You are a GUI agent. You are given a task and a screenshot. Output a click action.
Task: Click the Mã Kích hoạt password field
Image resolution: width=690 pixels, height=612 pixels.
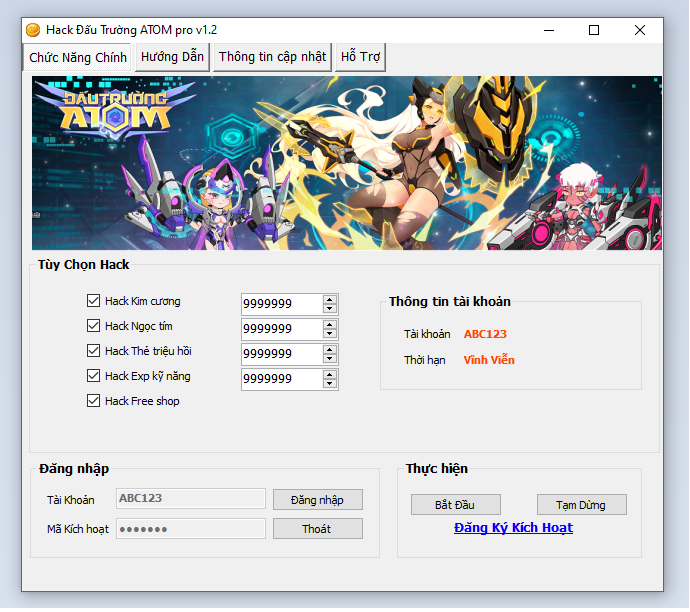coord(191,529)
